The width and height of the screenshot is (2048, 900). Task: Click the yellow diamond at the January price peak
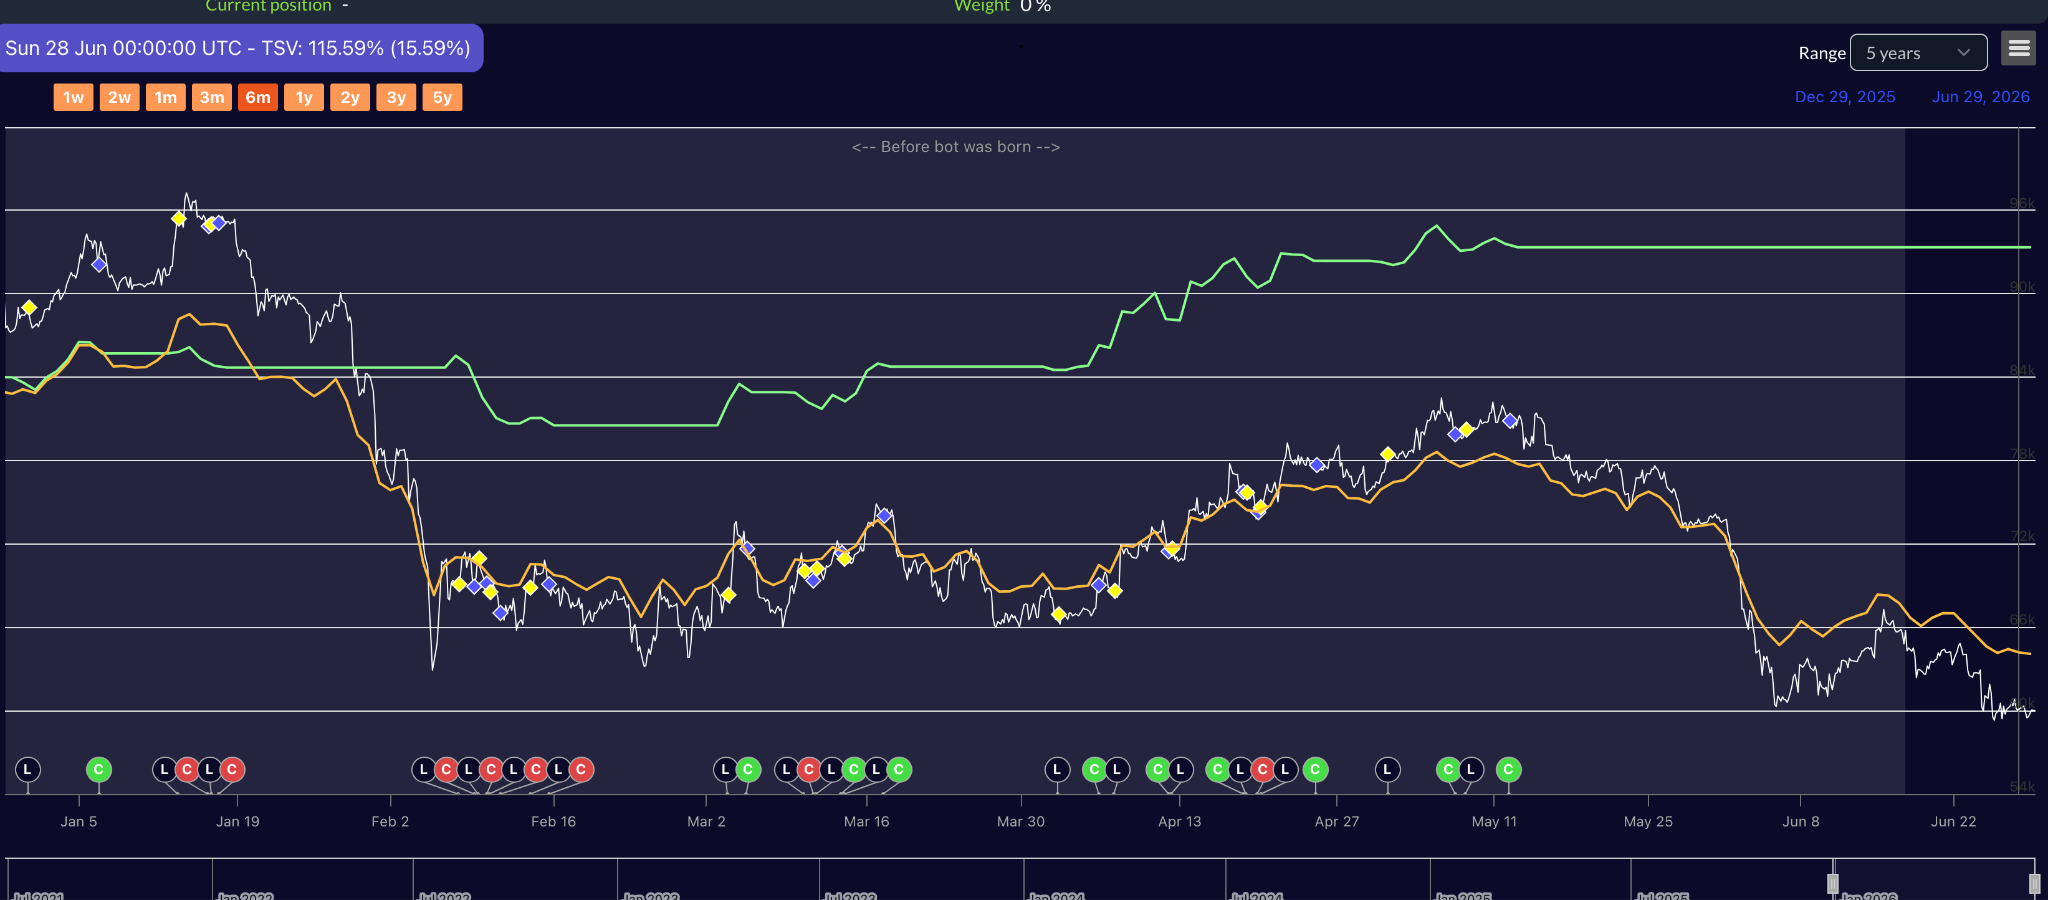[178, 219]
